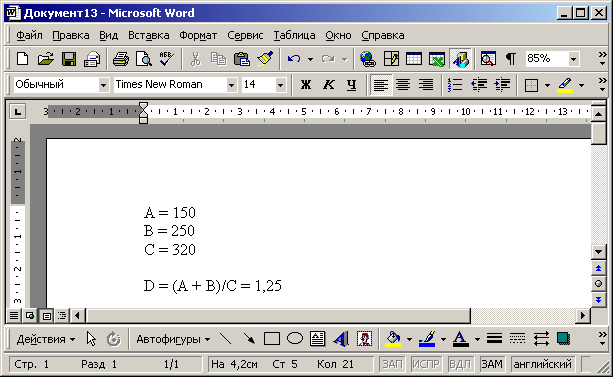
Task: Create a new blank document
Action: [x=22, y=59]
